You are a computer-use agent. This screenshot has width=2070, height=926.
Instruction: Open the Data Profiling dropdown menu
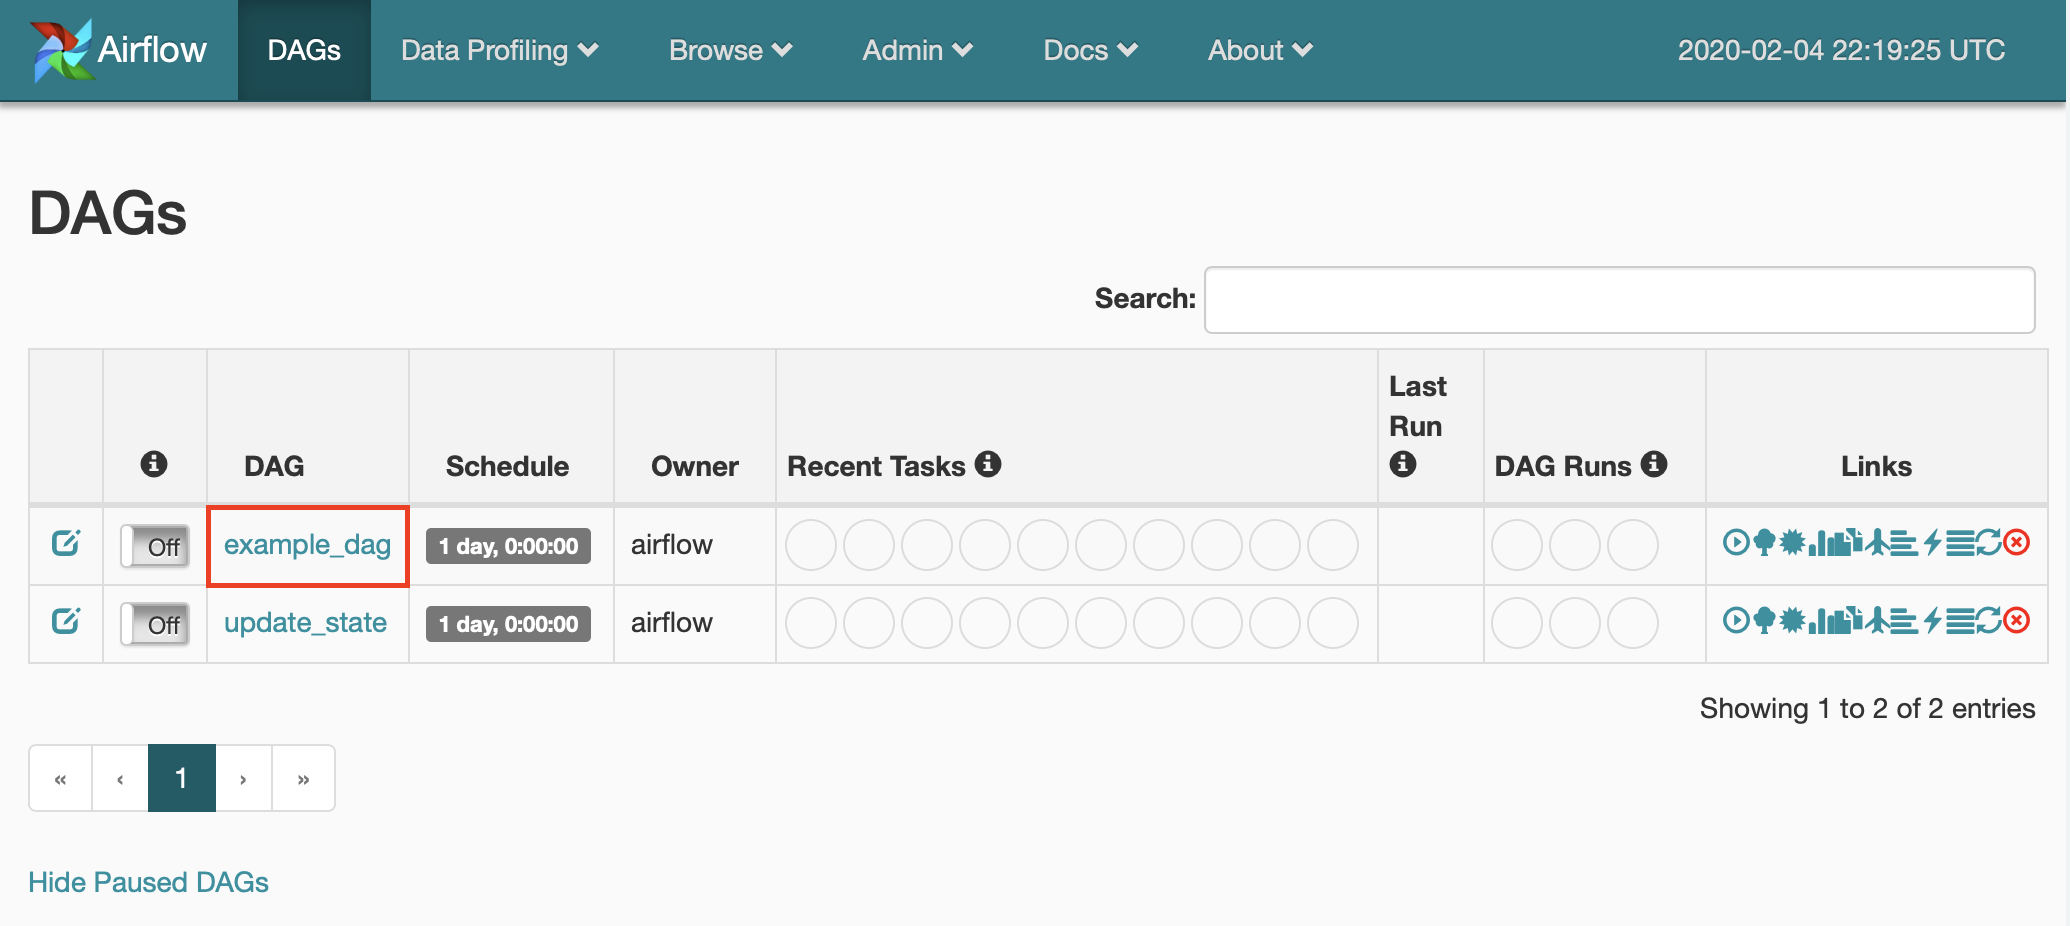(x=499, y=50)
